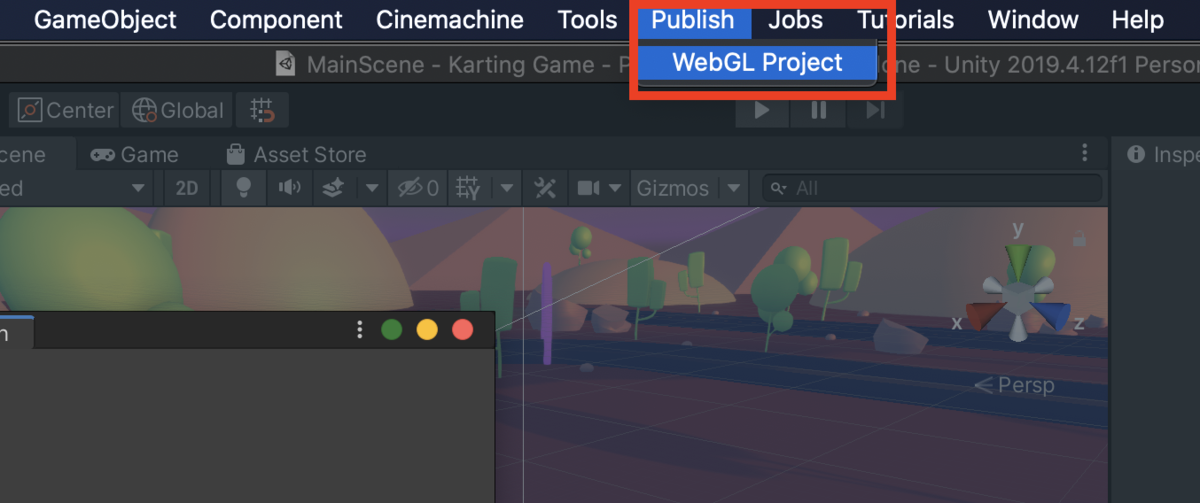1200x503 pixels.
Task: Click the red x-axis gizmo cone
Action: coord(985,315)
